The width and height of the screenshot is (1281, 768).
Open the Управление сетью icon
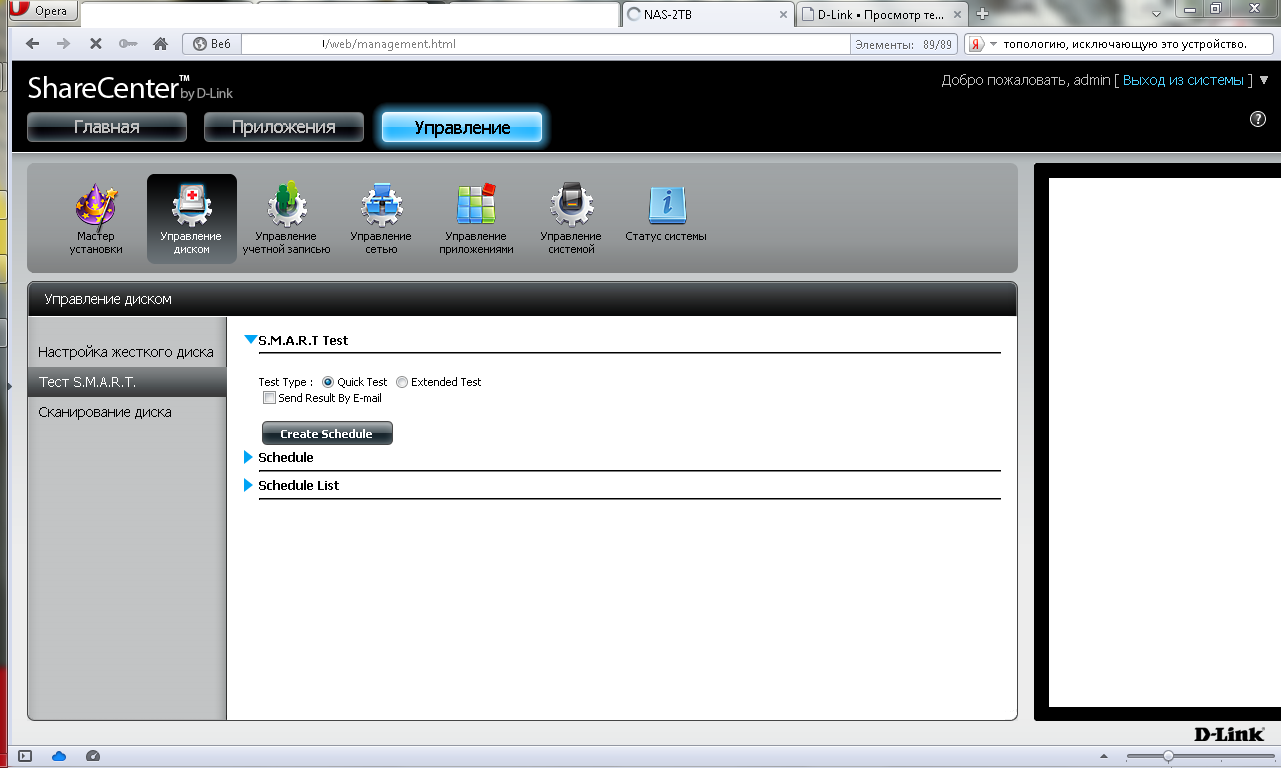(x=381, y=219)
